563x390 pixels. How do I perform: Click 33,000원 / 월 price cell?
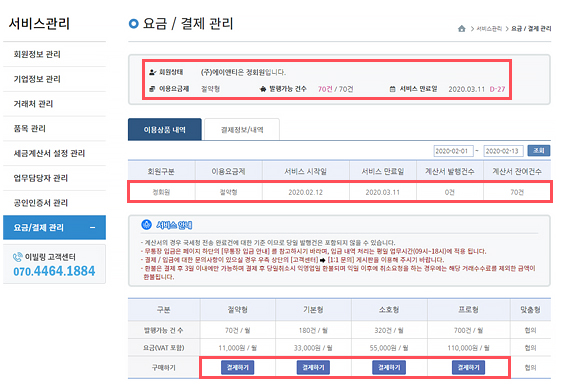click(313, 348)
